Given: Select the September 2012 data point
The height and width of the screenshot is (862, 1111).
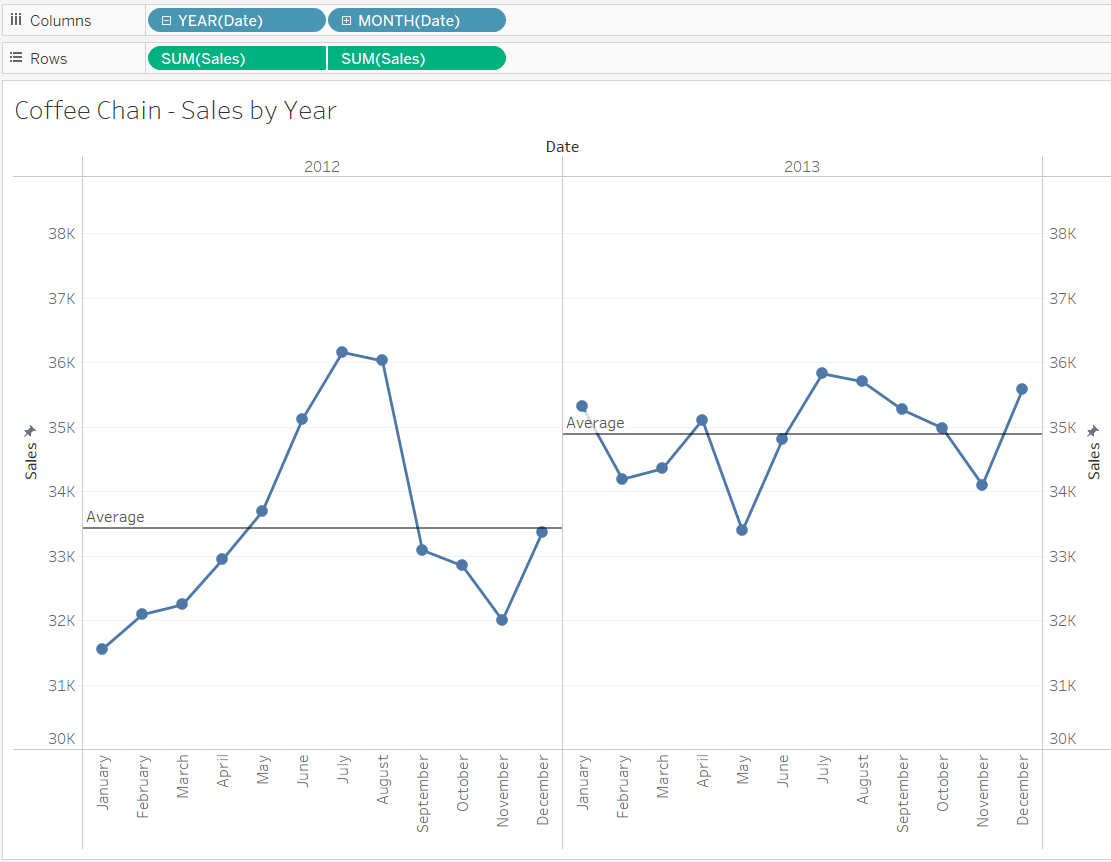Looking at the screenshot, I should 422,550.
